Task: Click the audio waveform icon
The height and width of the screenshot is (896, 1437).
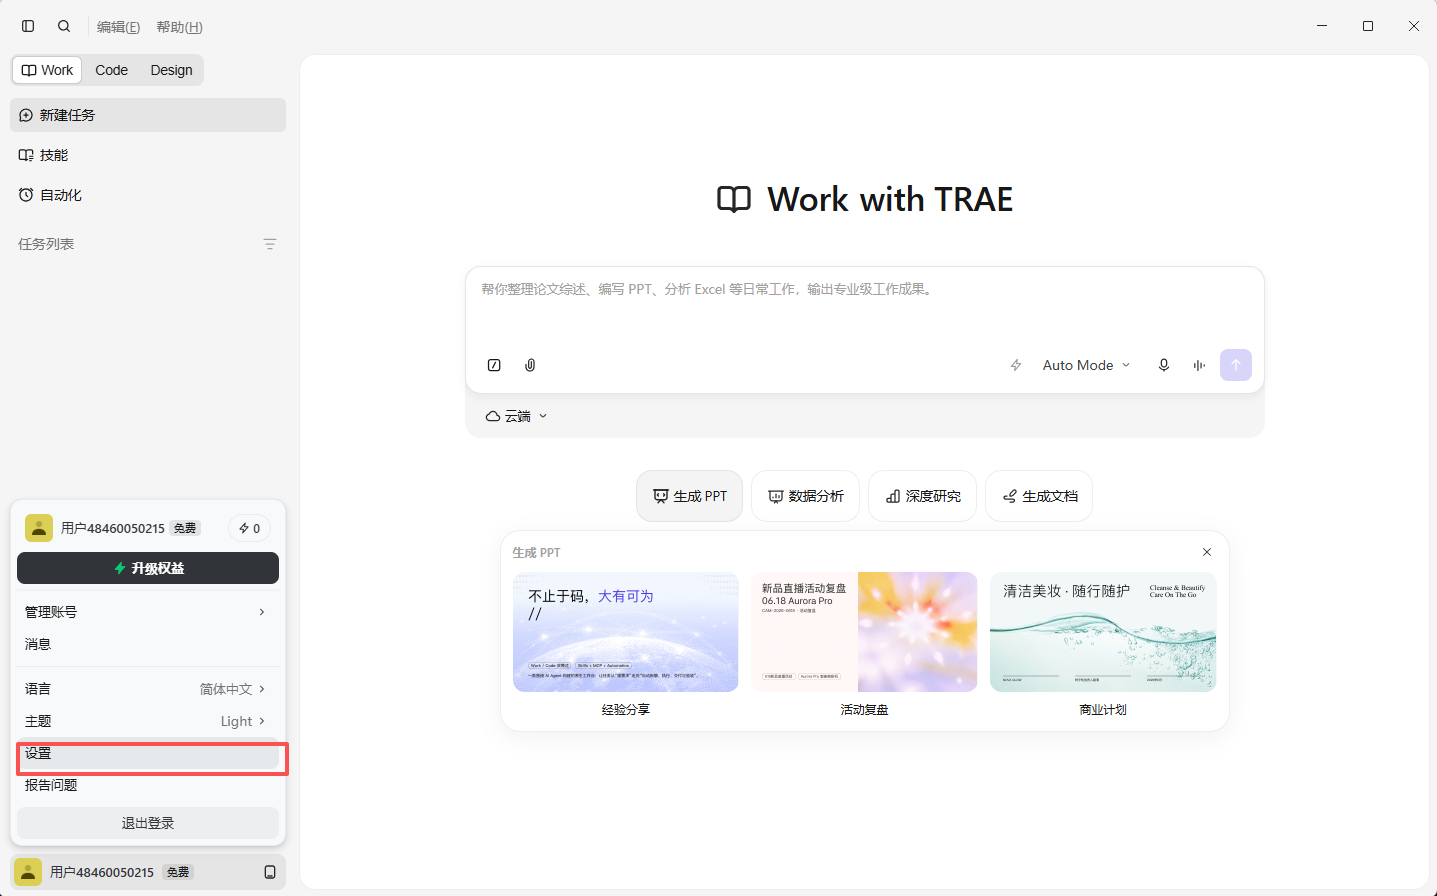Action: tap(1199, 365)
